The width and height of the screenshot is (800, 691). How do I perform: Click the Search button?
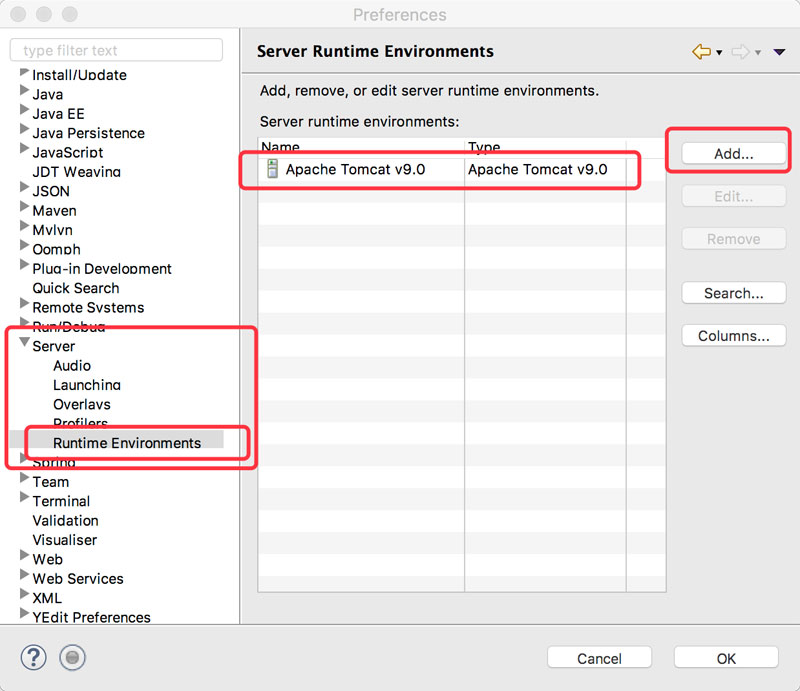tap(733, 292)
